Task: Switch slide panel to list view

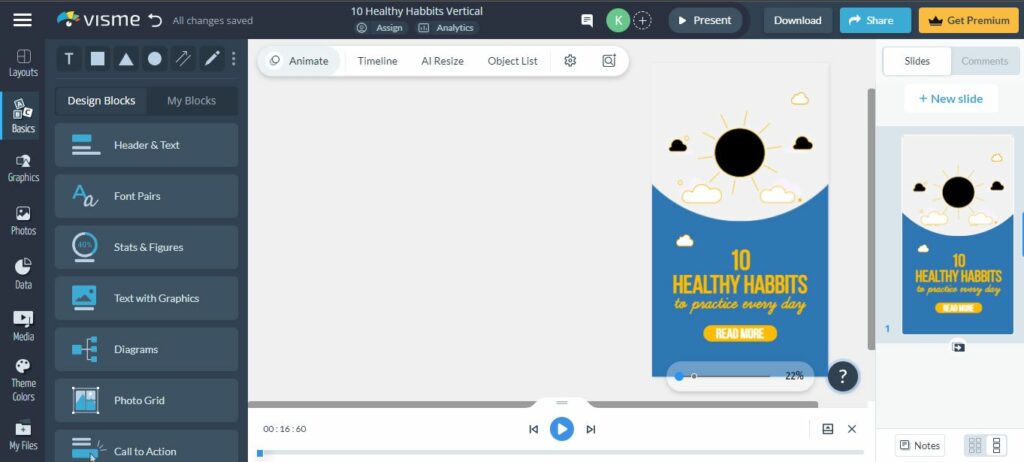Action: 994,445
